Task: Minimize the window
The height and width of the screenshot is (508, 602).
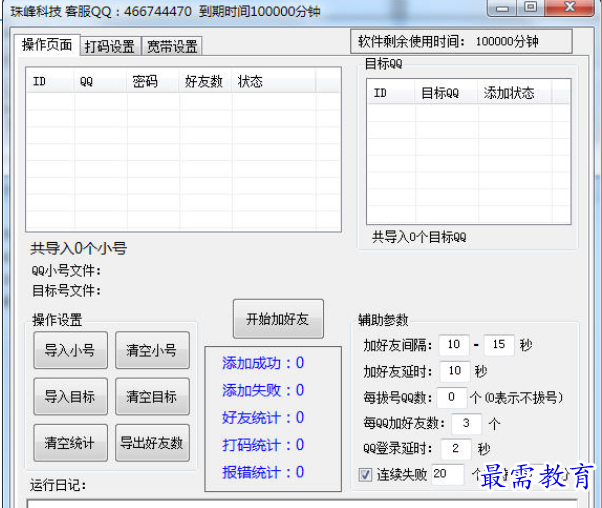Action: point(503,8)
